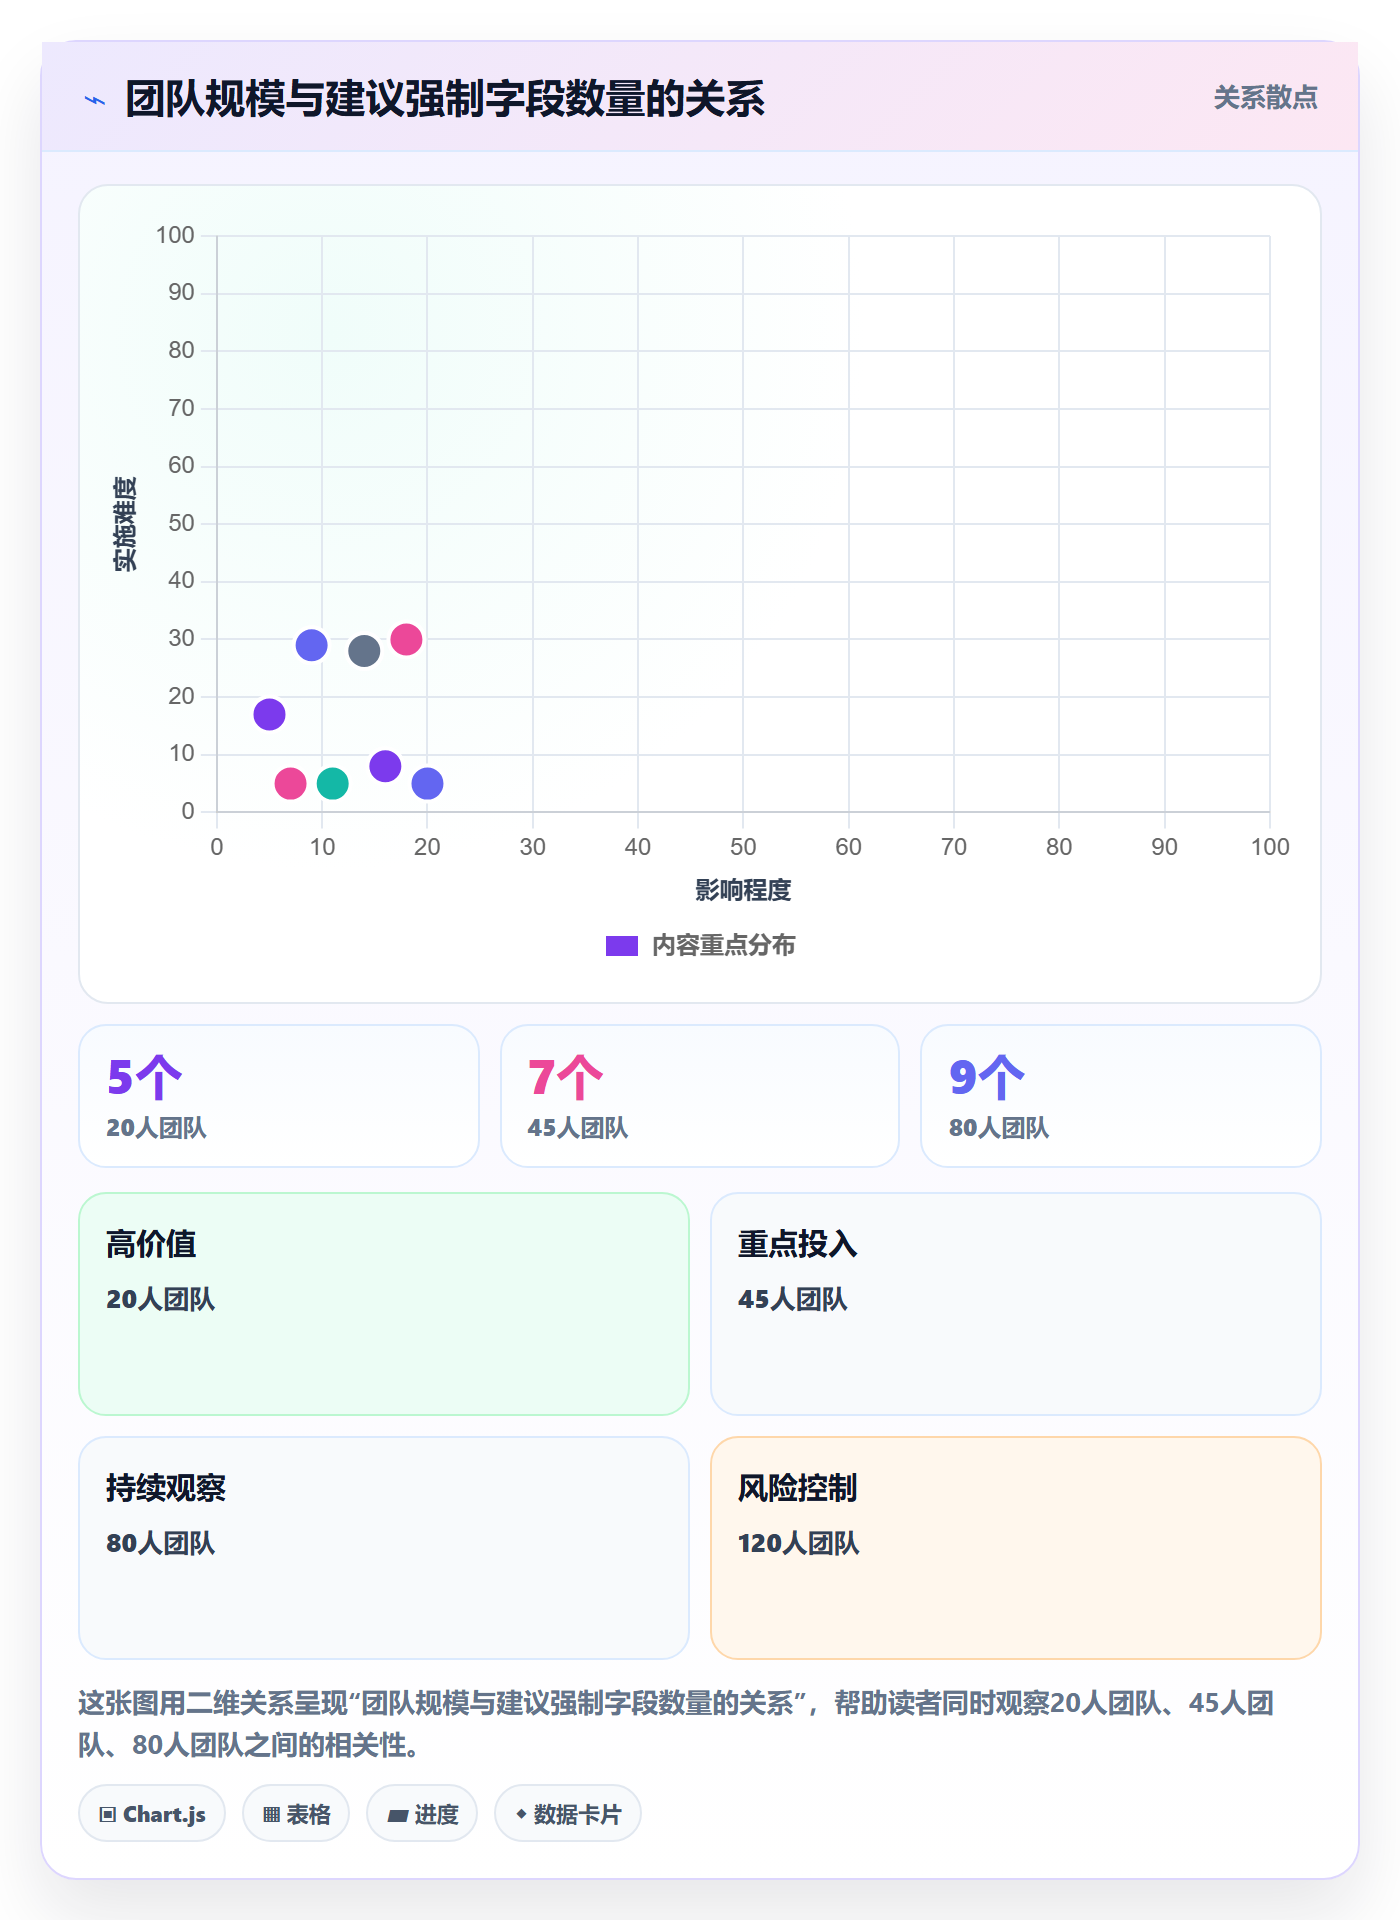The width and height of the screenshot is (1400, 1920).
Task: Select the teal scatter point
Action: (x=332, y=783)
